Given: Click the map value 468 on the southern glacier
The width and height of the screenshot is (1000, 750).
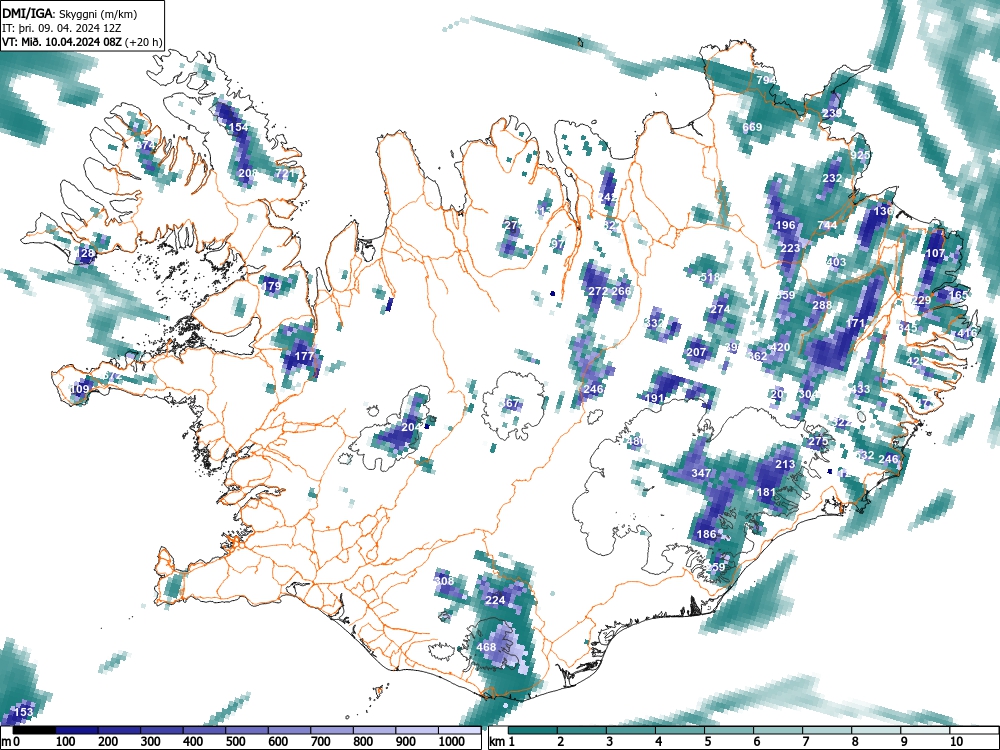Looking at the screenshot, I should coord(486,647).
